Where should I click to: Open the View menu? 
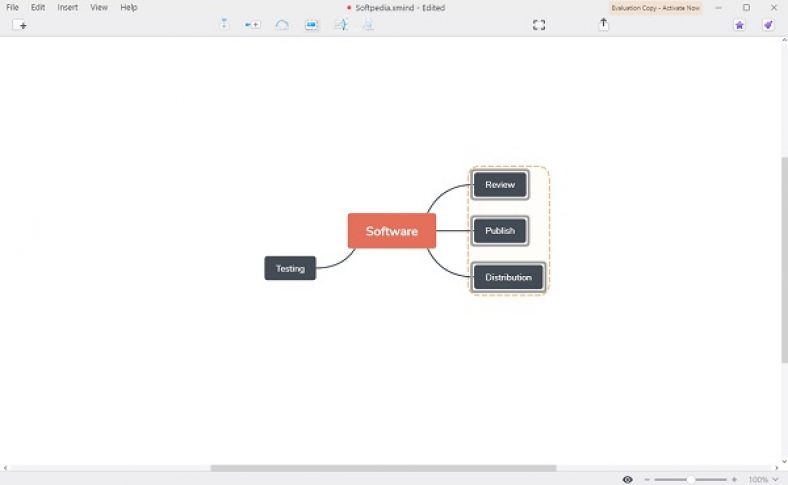[x=99, y=7]
